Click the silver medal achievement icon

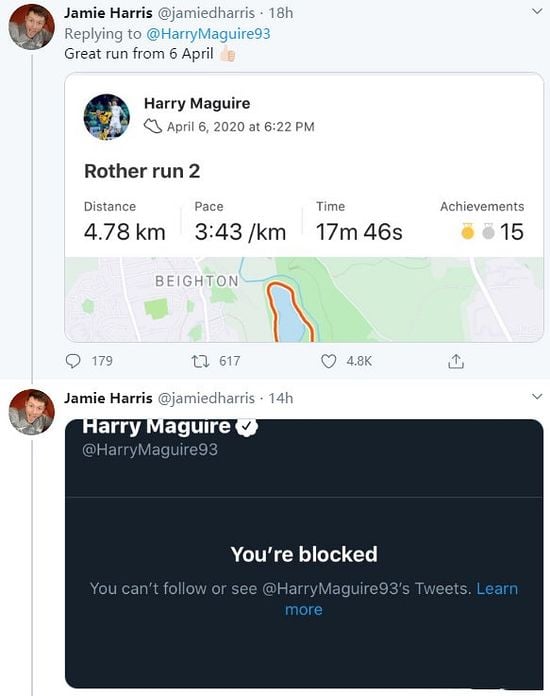coord(488,231)
